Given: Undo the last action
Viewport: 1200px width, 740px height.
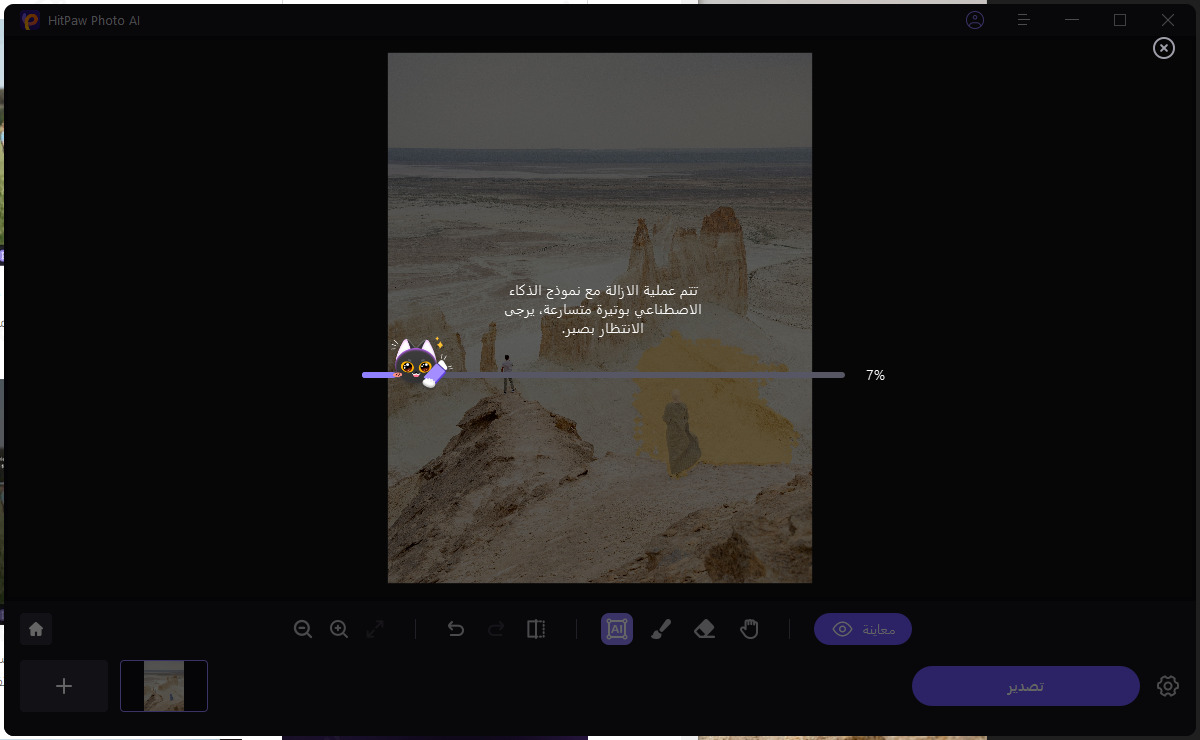Looking at the screenshot, I should (x=456, y=629).
